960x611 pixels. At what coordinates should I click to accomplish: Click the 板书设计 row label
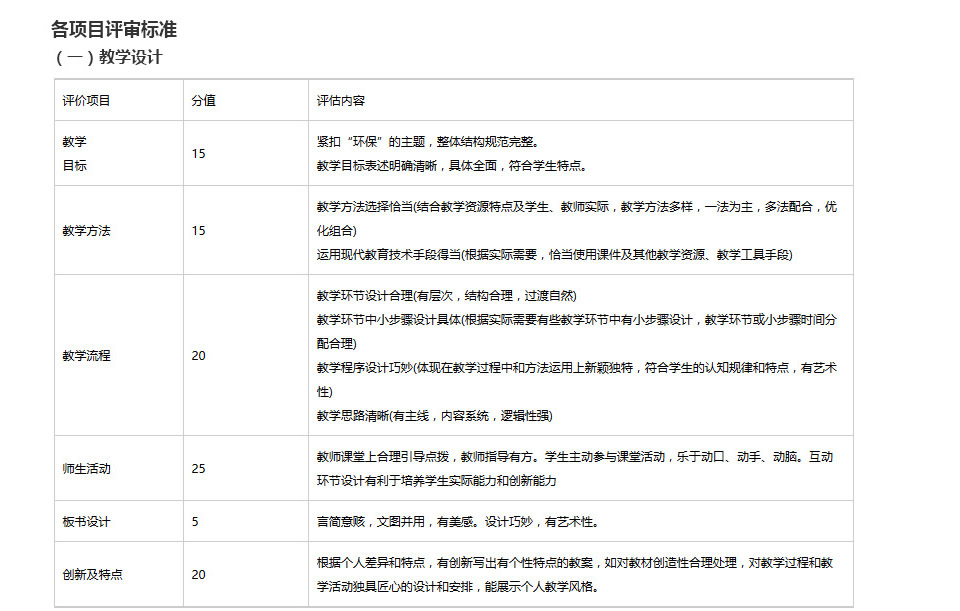[86, 521]
